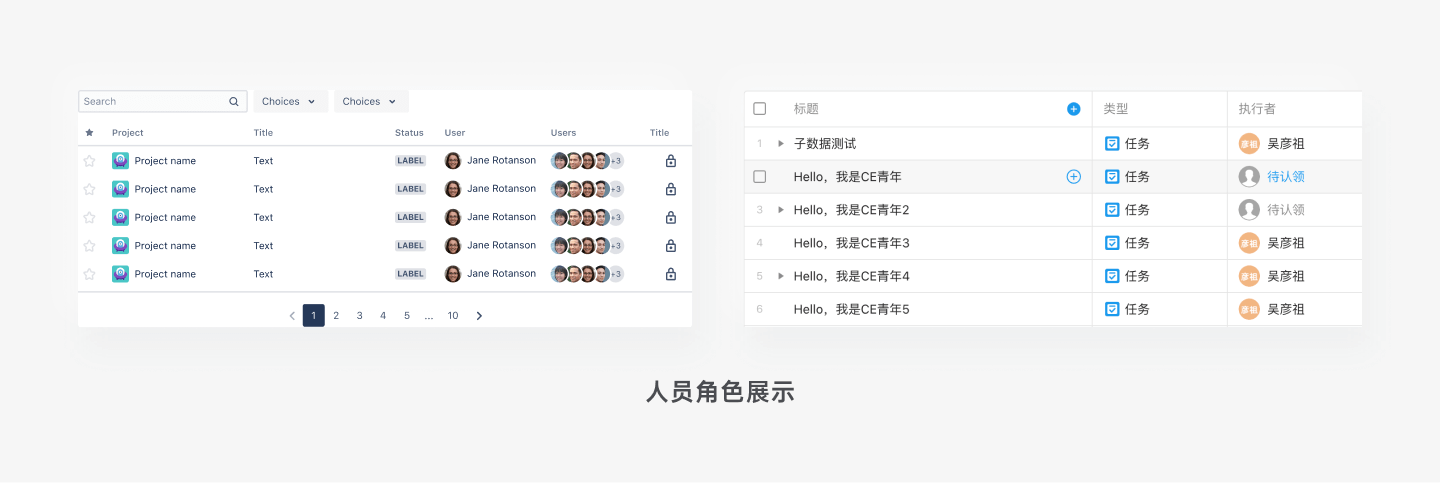Click the pagination ellipsis
This screenshot has width=1440, height=483.
coord(429,316)
